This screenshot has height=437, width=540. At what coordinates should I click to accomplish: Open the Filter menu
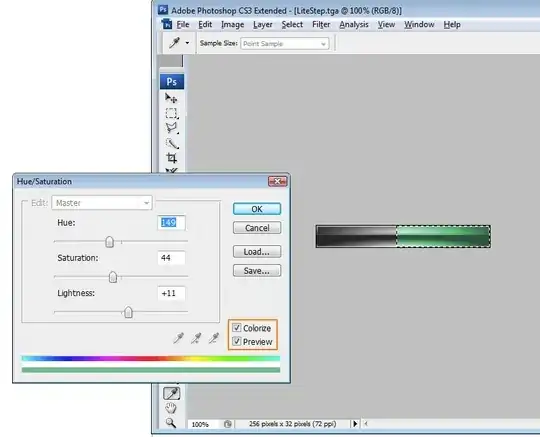(321, 24)
